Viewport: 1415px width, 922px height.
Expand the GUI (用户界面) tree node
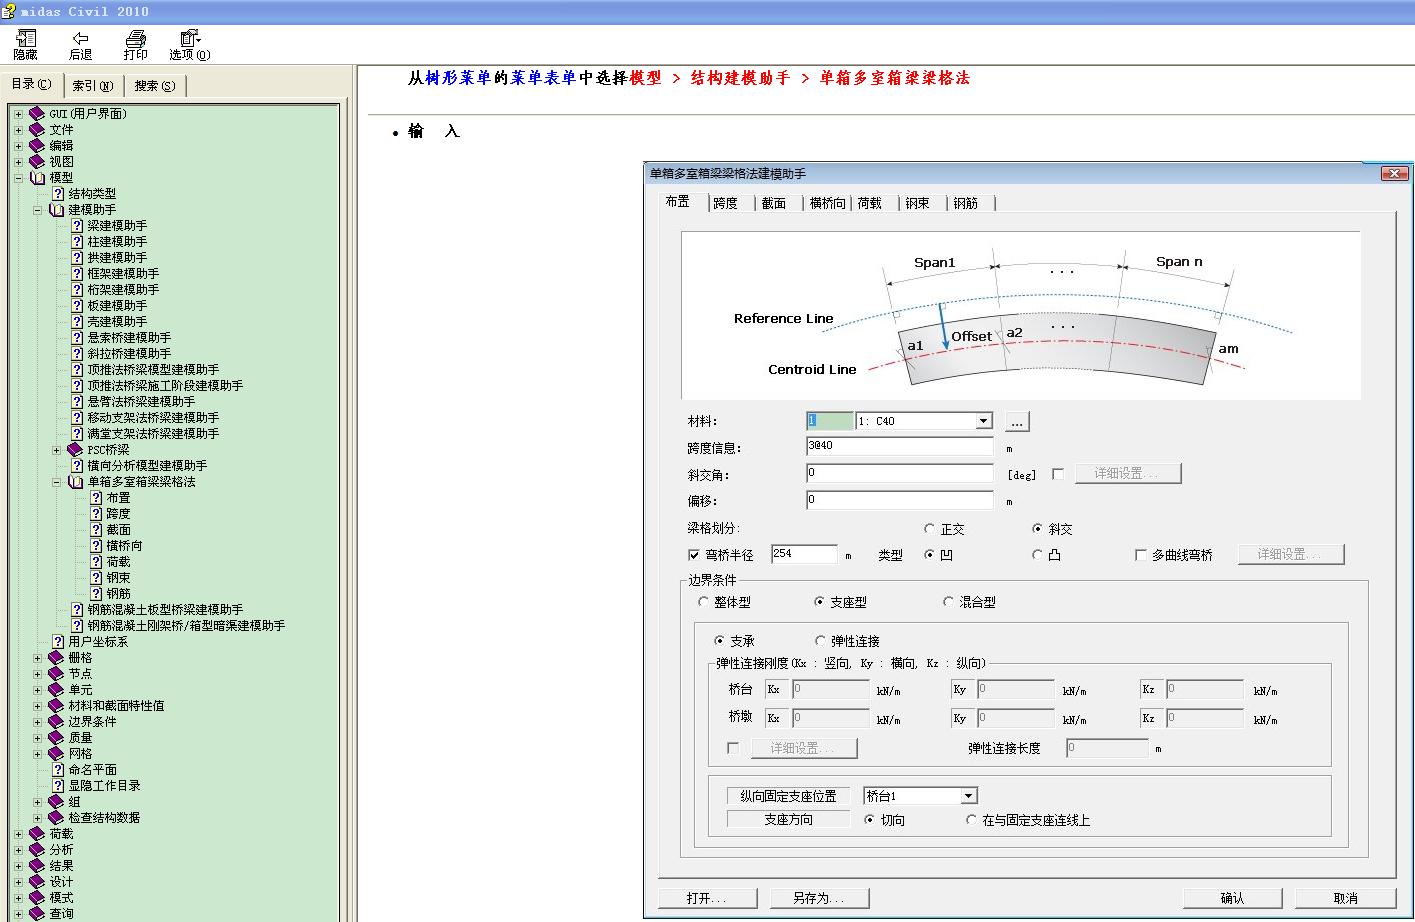18,113
